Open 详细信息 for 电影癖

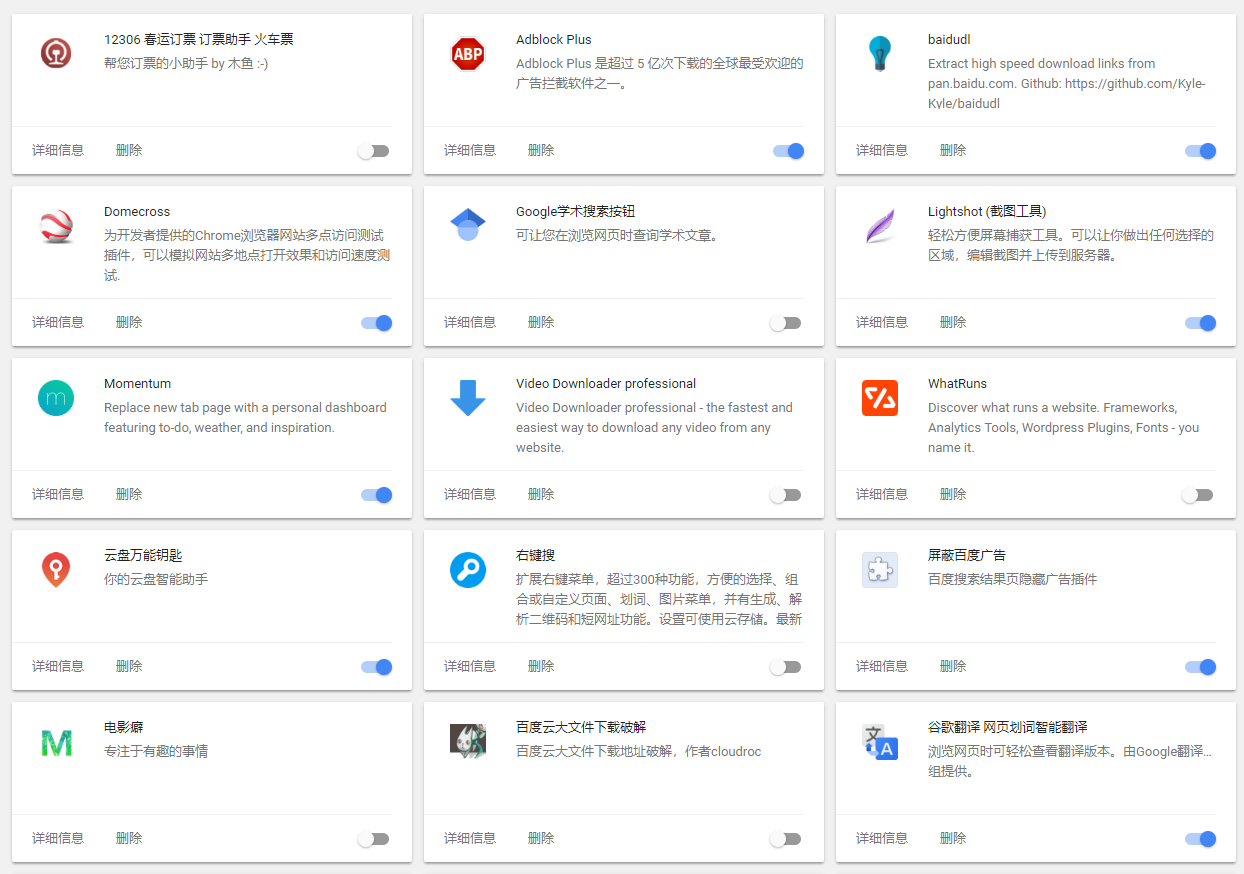(58, 838)
